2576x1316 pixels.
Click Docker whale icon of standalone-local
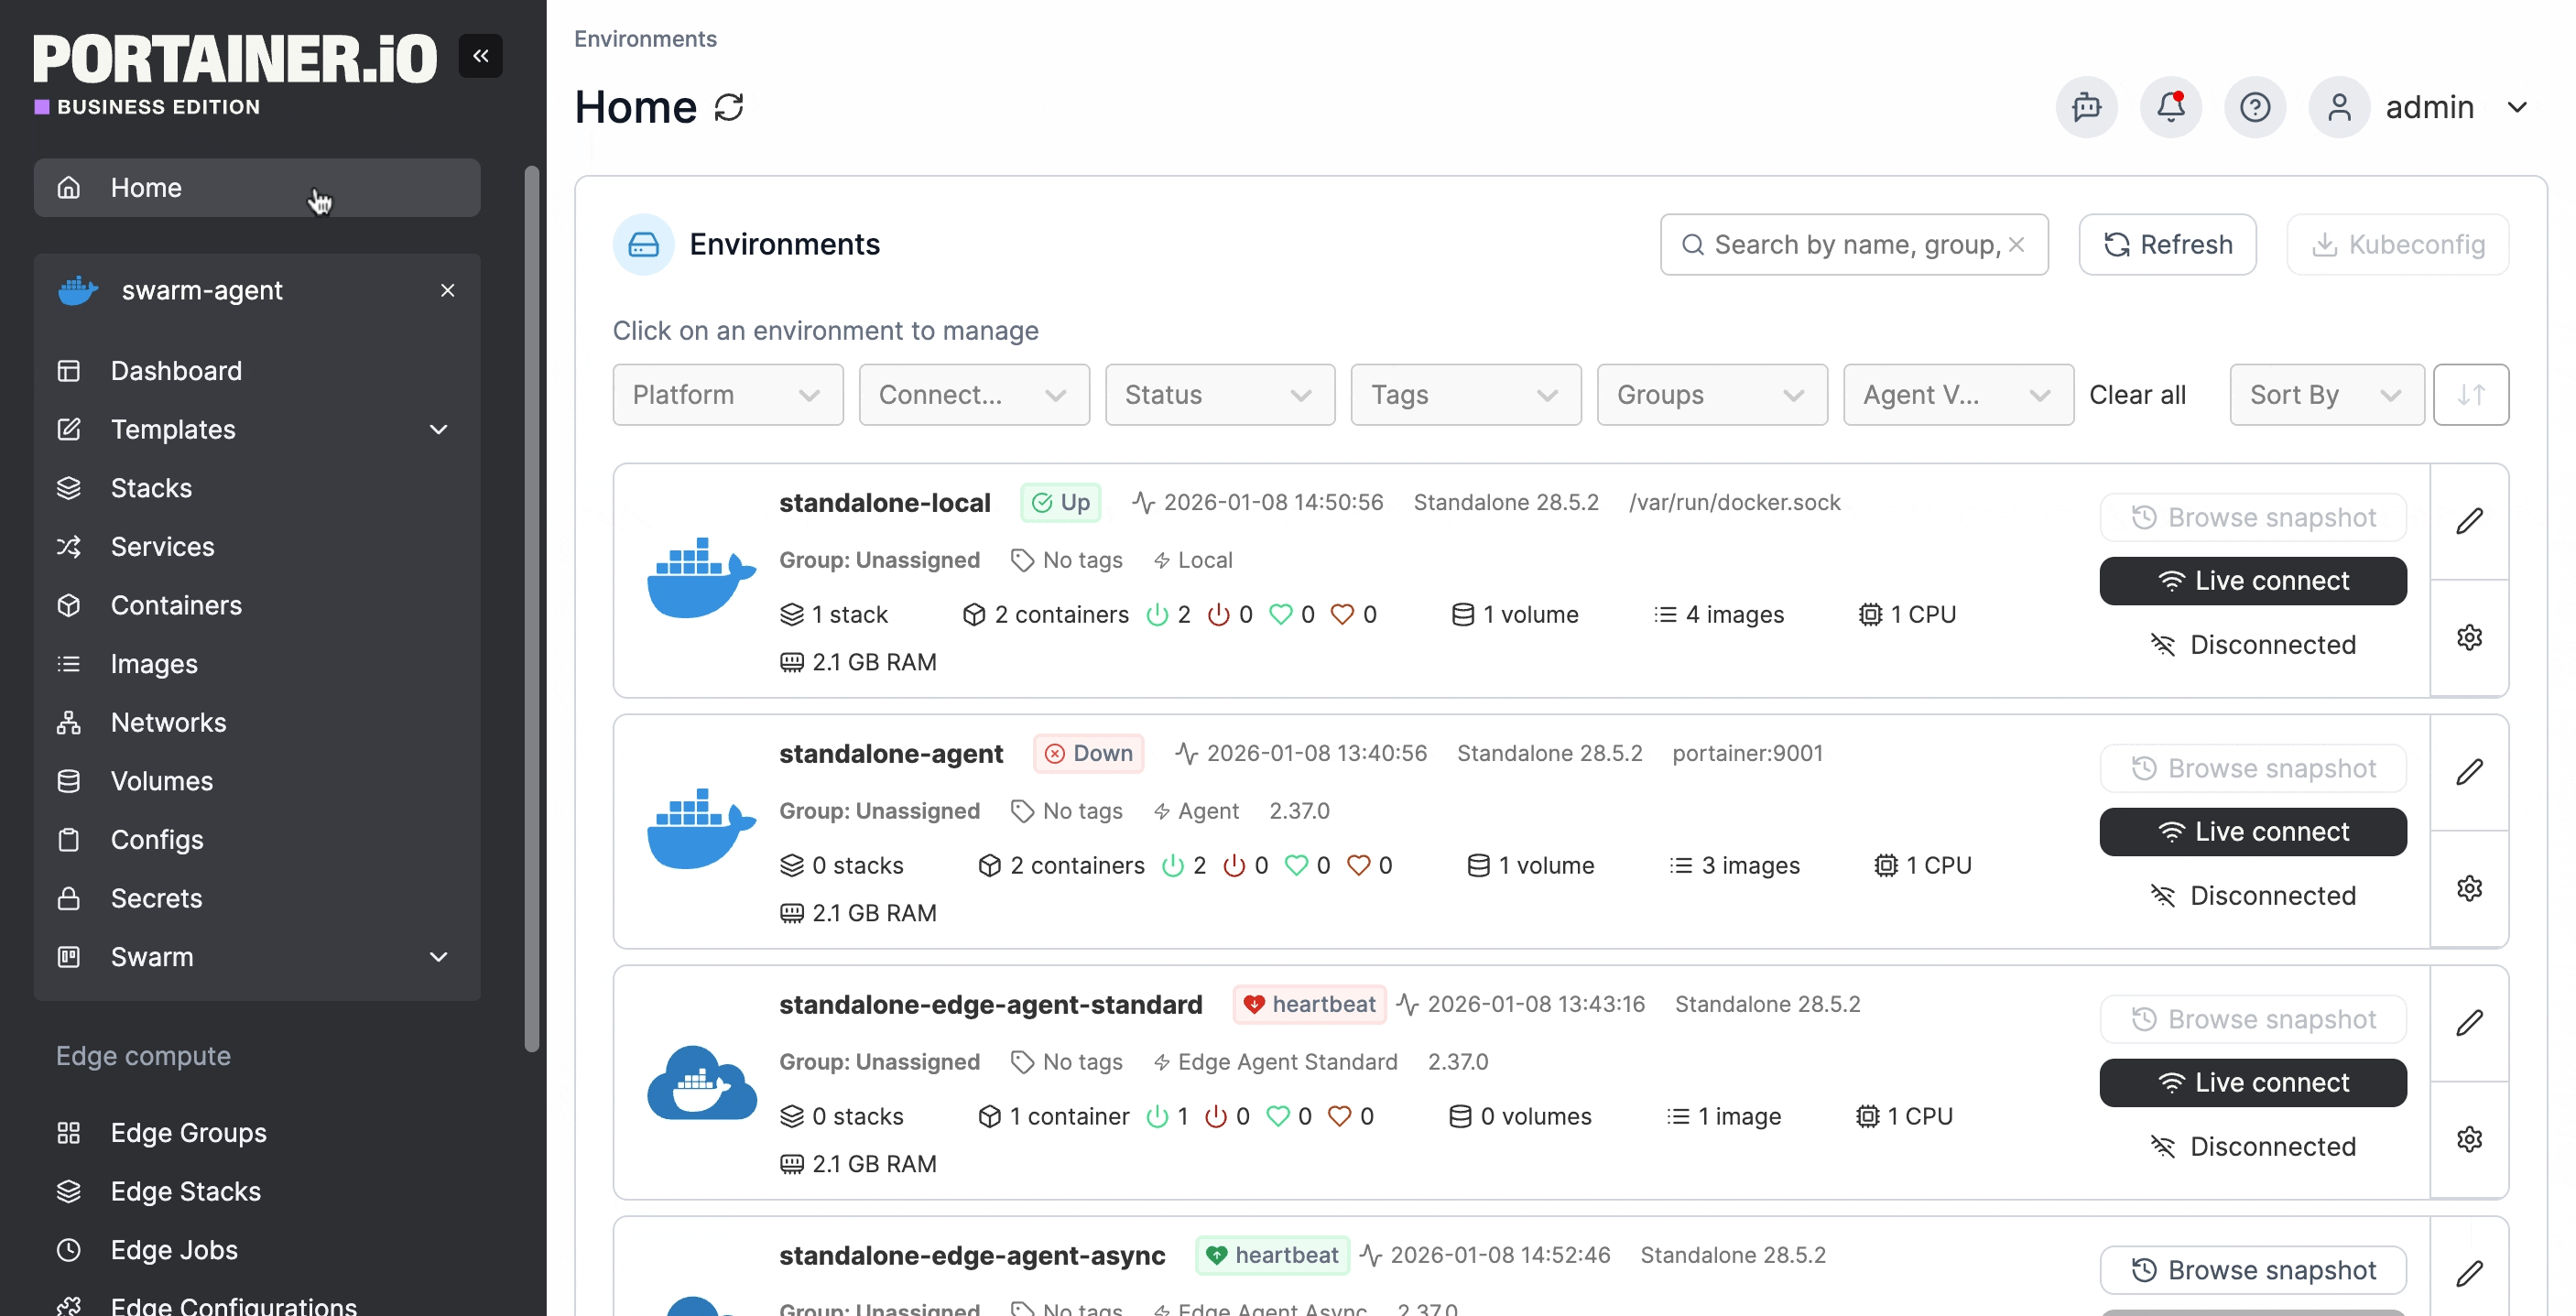701,579
